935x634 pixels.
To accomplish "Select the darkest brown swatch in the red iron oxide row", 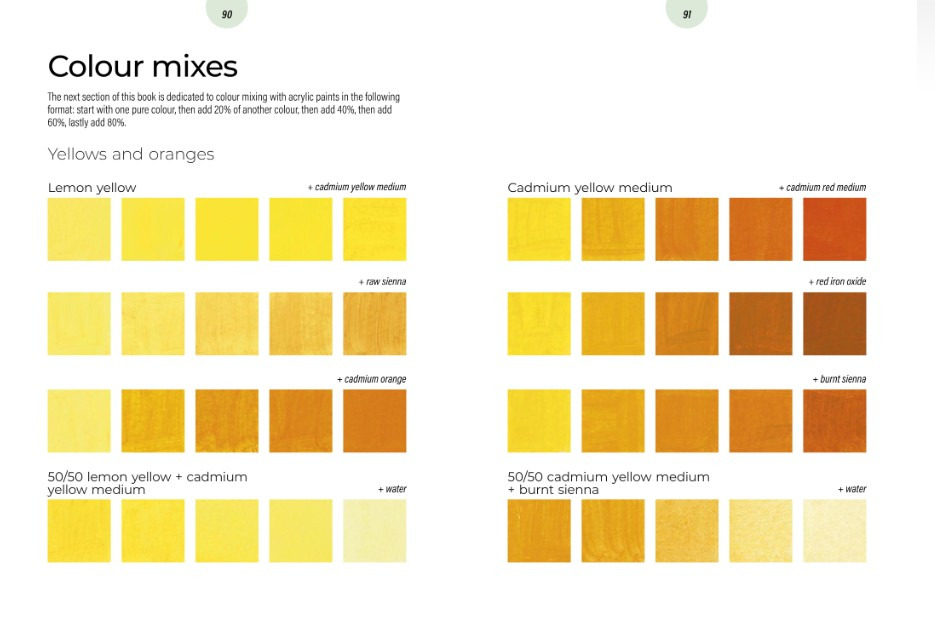I will click(x=834, y=324).
